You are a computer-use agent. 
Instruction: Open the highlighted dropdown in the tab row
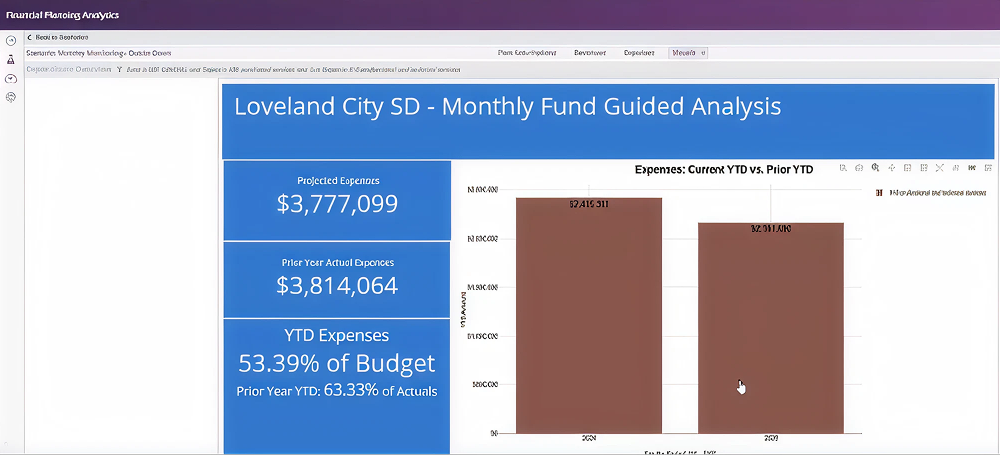(688, 53)
